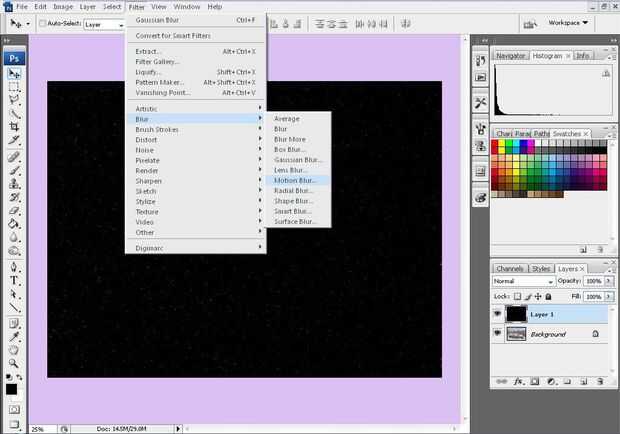Image resolution: width=620 pixels, height=434 pixels.
Task: Toggle lock transparent pixels
Action: pyautogui.click(x=517, y=296)
